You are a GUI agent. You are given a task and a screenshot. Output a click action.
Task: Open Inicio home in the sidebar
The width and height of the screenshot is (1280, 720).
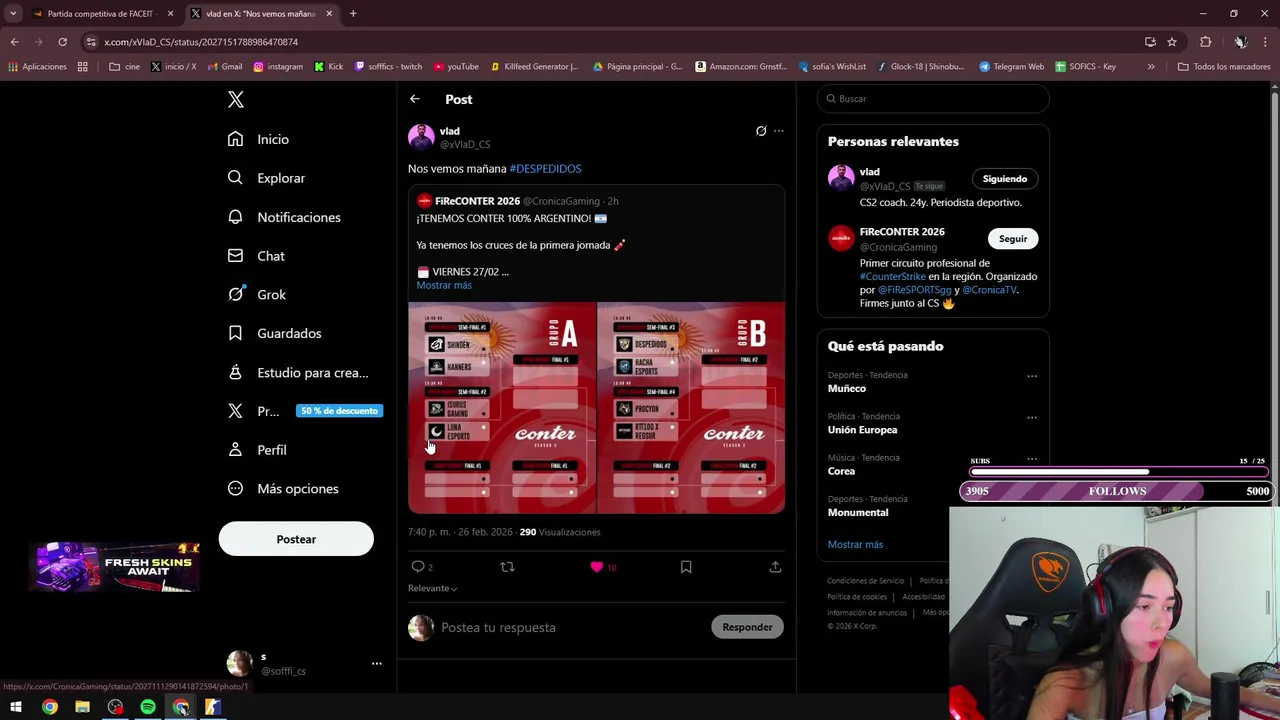[259, 139]
